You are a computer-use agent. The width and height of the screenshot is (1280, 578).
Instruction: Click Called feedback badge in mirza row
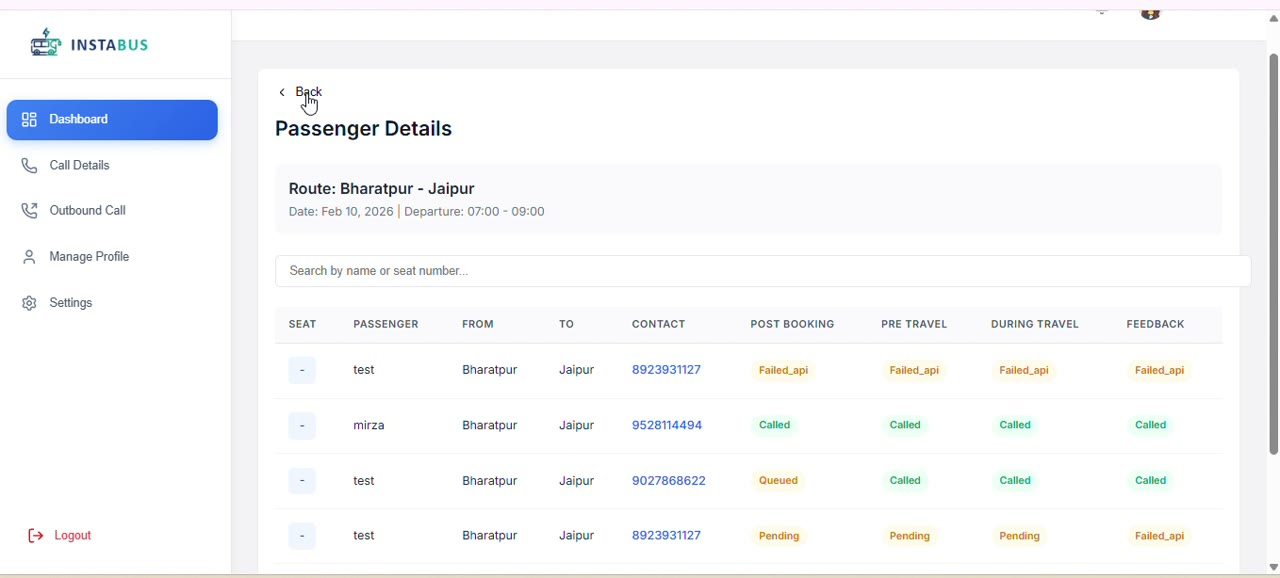click(x=1151, y=425)
